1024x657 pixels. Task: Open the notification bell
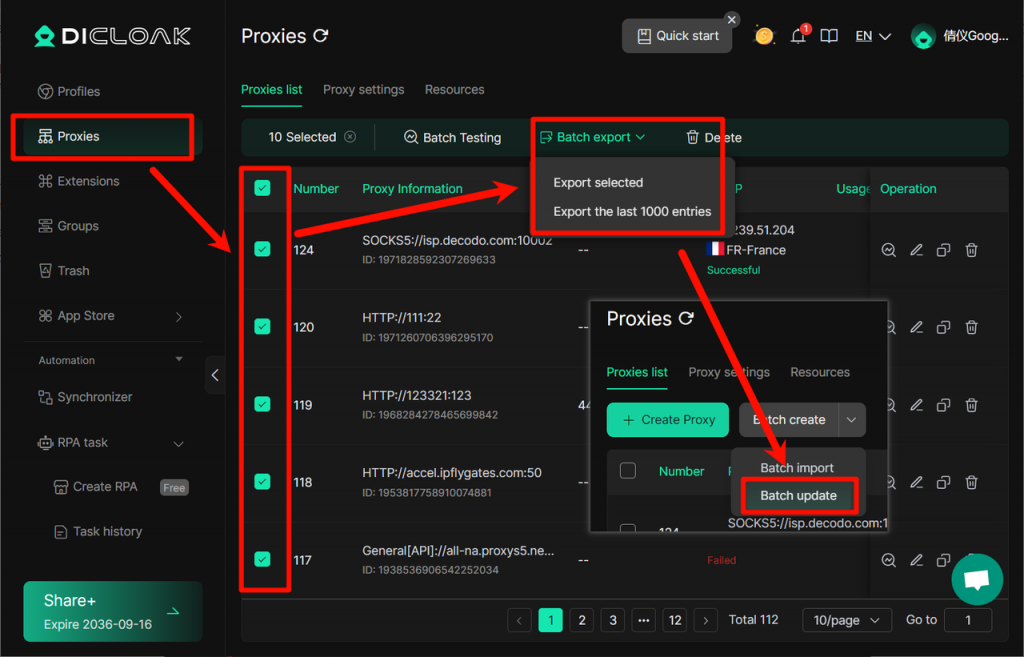point(798,36)
